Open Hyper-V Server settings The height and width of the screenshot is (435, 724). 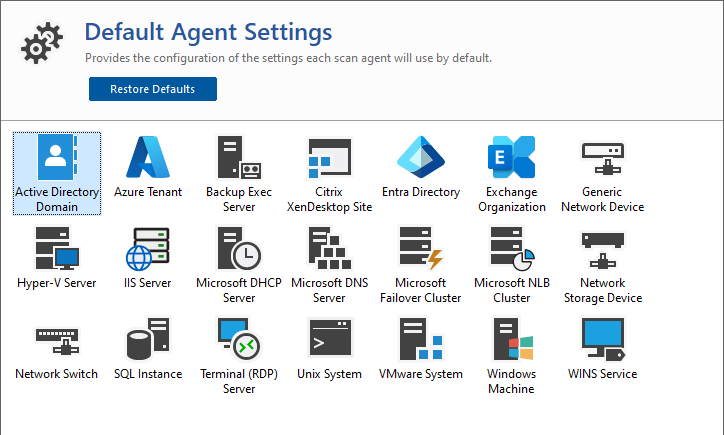click(57, 248)
